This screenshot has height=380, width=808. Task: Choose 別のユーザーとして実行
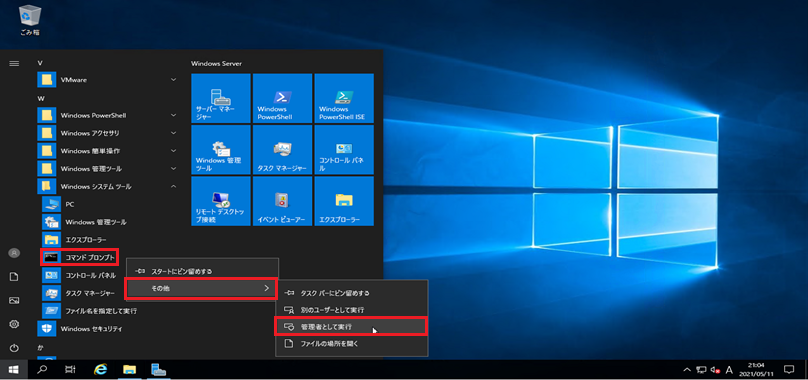pyautogui.click(x=352, y=310)
